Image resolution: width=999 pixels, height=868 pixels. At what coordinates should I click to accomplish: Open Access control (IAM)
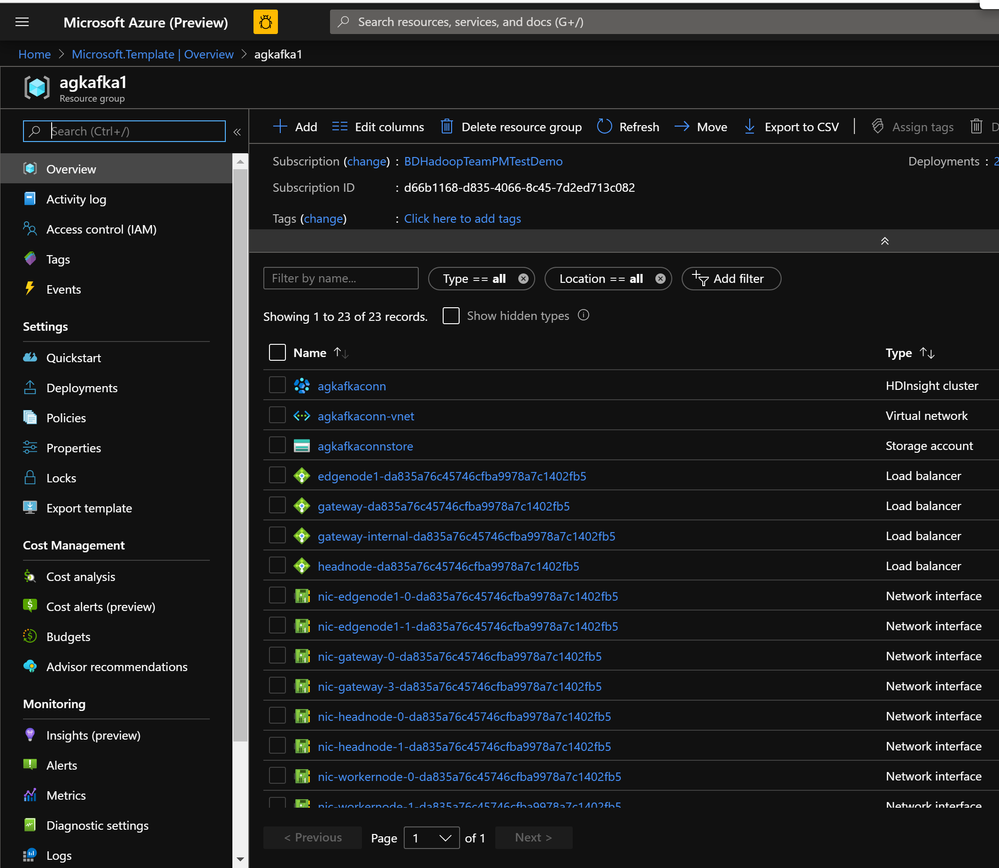pos(101,229)
